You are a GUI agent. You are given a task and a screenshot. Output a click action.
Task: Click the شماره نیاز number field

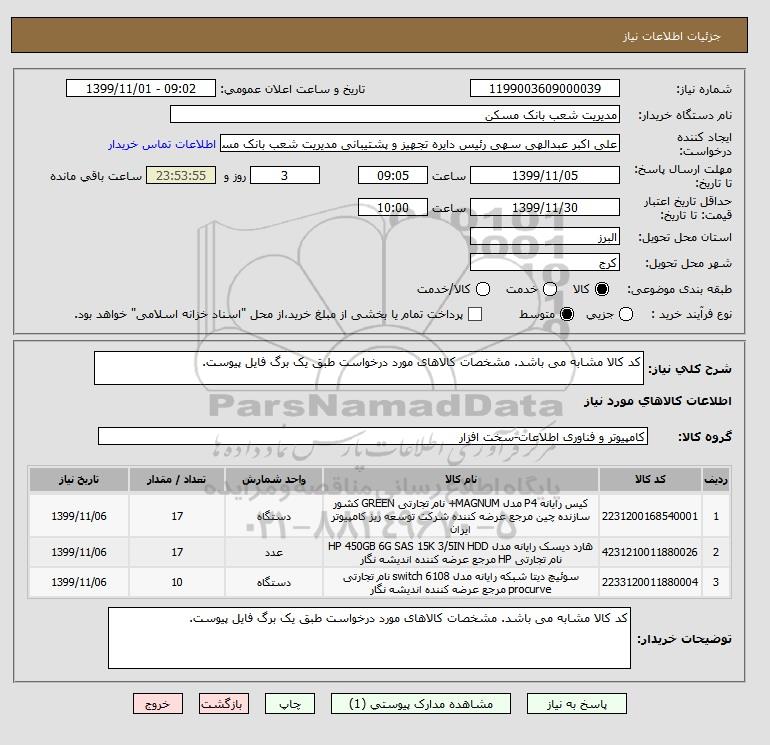(544, 89)
